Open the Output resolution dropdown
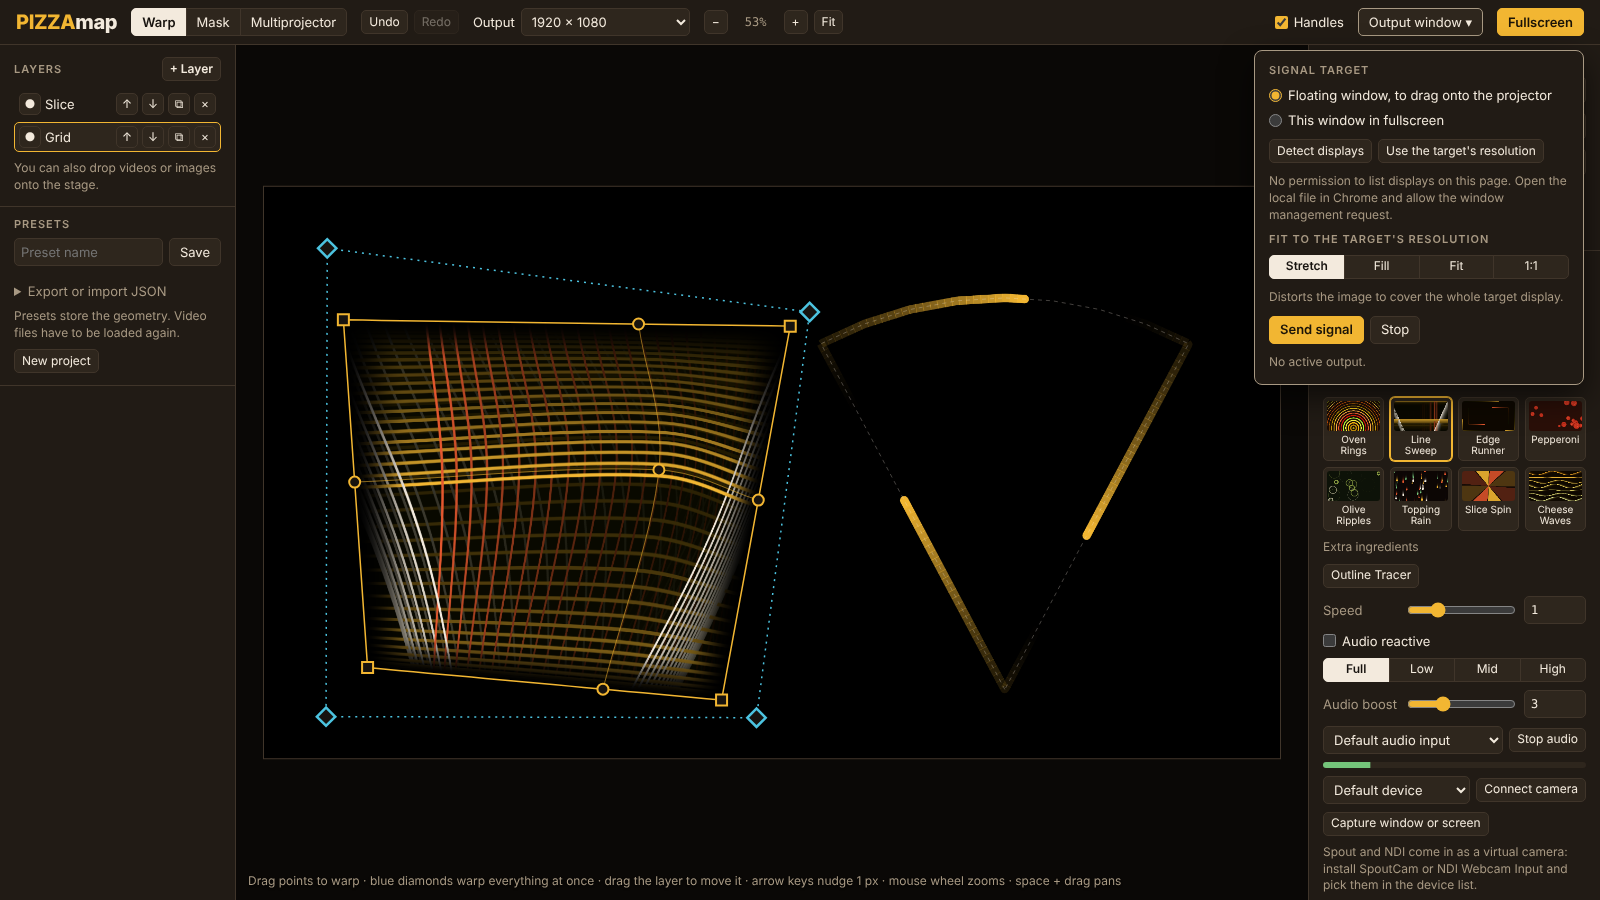Image resolution: width=1600 pixels, height=900 pixels. pyautogui.click(x=606, y=22)
